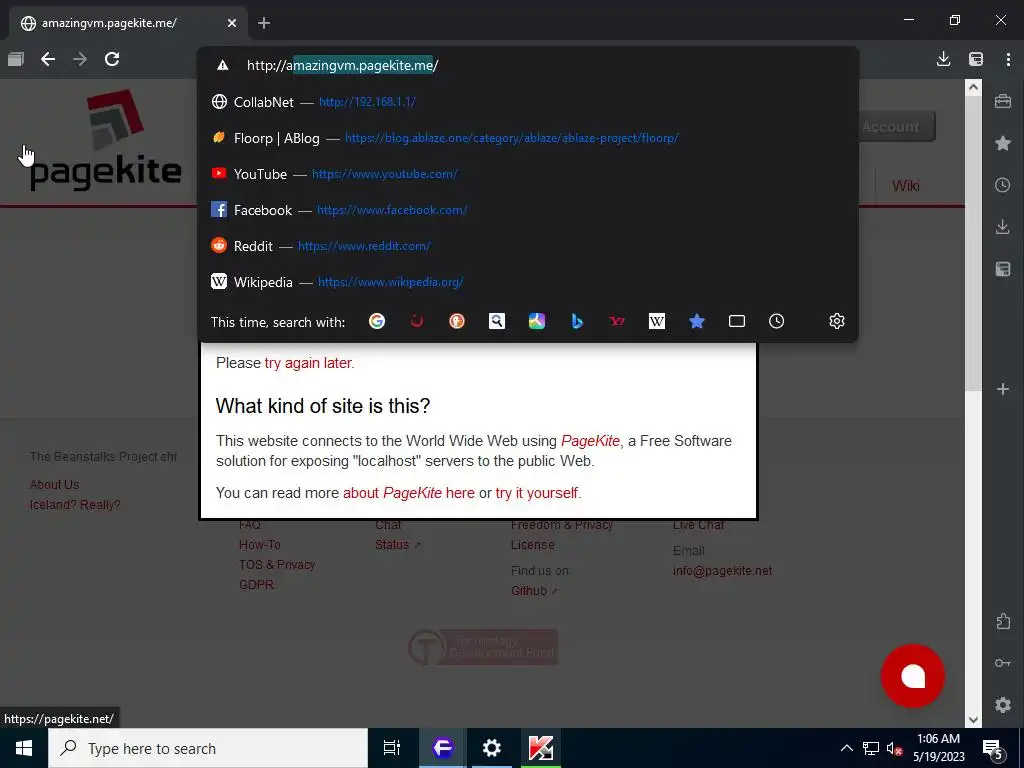
Task: Open passwords key icon in sidebar
Action: click(1003, 663)
